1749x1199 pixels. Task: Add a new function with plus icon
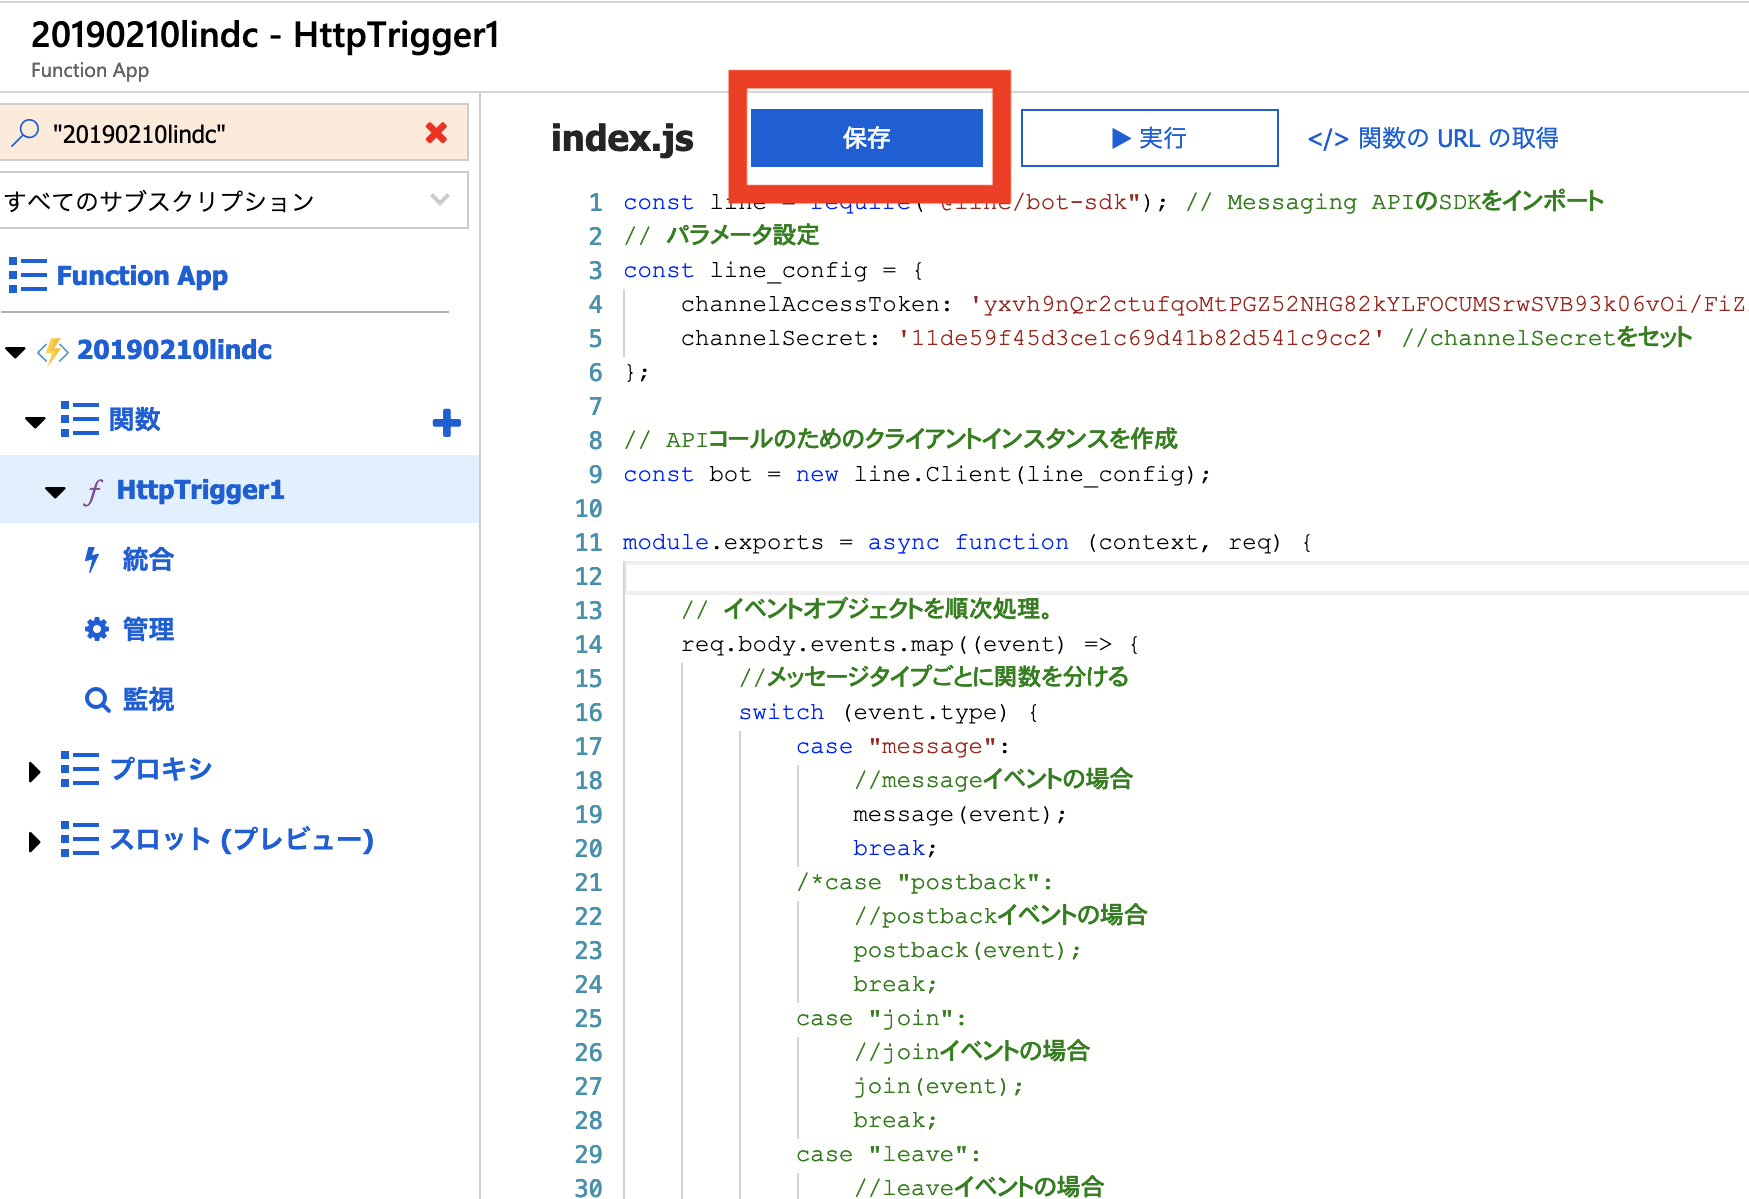[446, 423]
